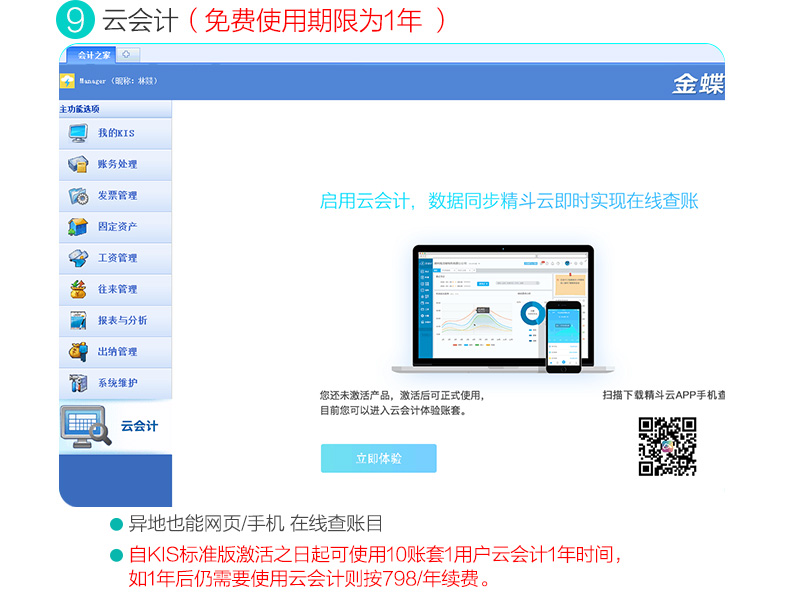
Task: Open 系统维护 system maintenance icon
Action: point(79,383)
